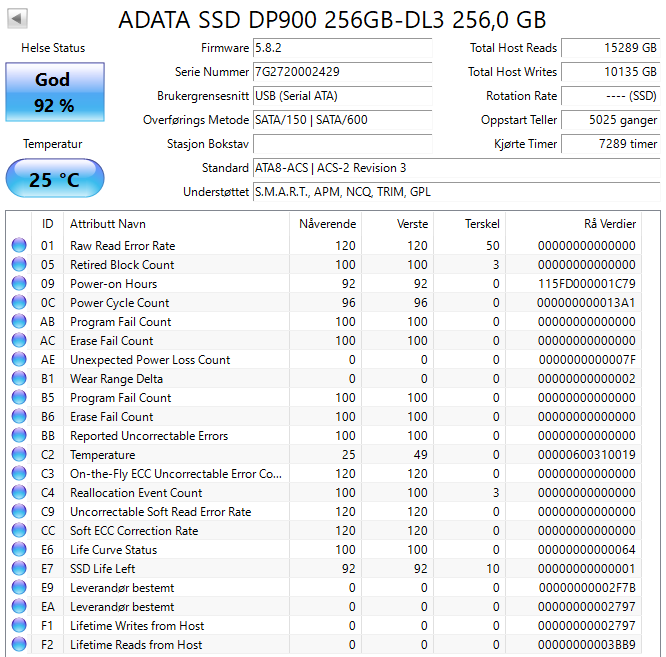
Task: Select the Firmware field 5.8.2
Action: [x=342, y=48]
